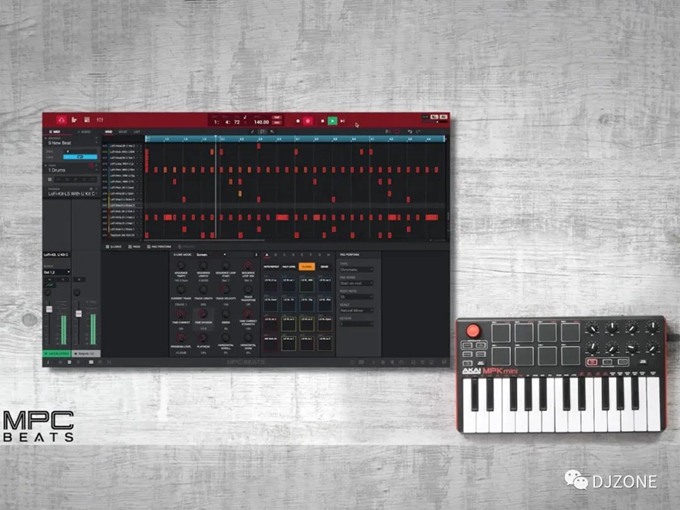
Task: Select the WAVE view tab
Action: (x=123, y=131)
